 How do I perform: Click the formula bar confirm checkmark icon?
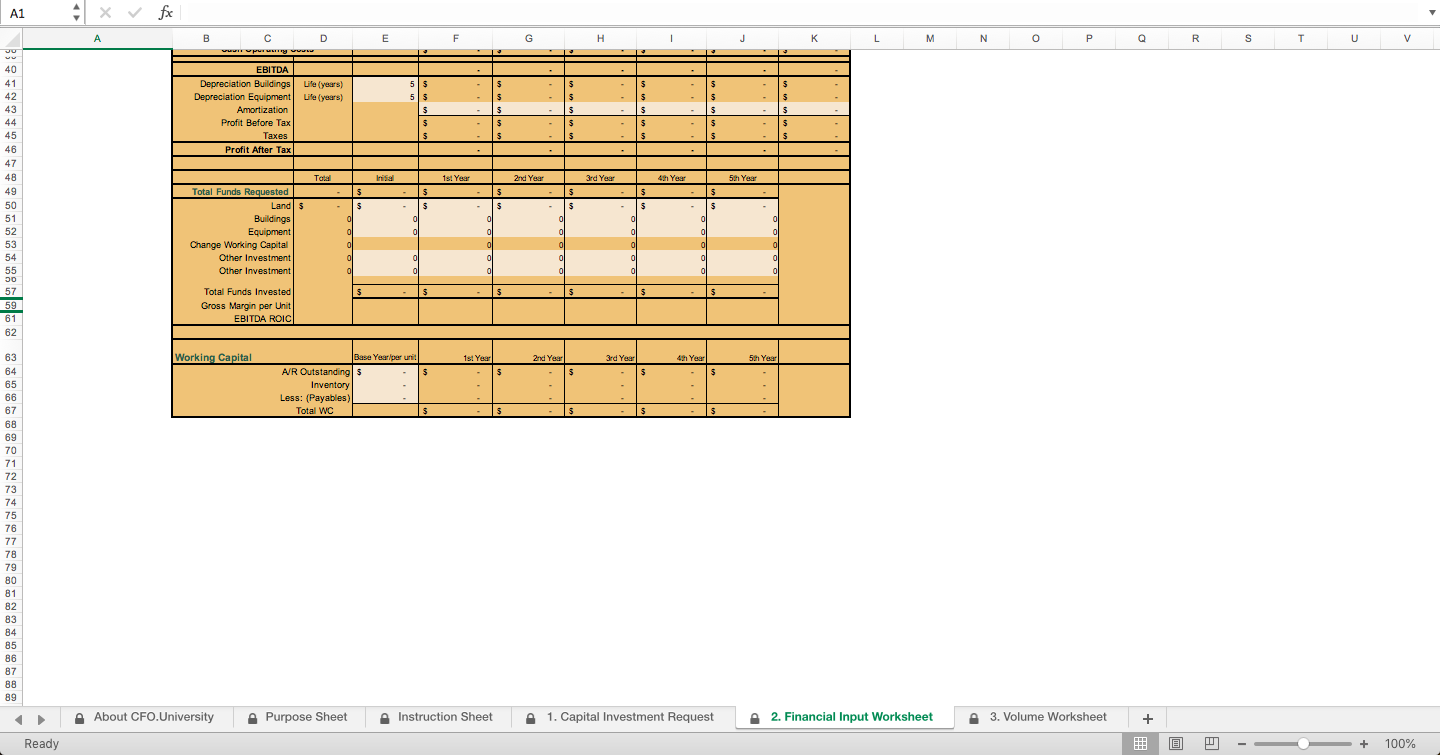[135, 12]
